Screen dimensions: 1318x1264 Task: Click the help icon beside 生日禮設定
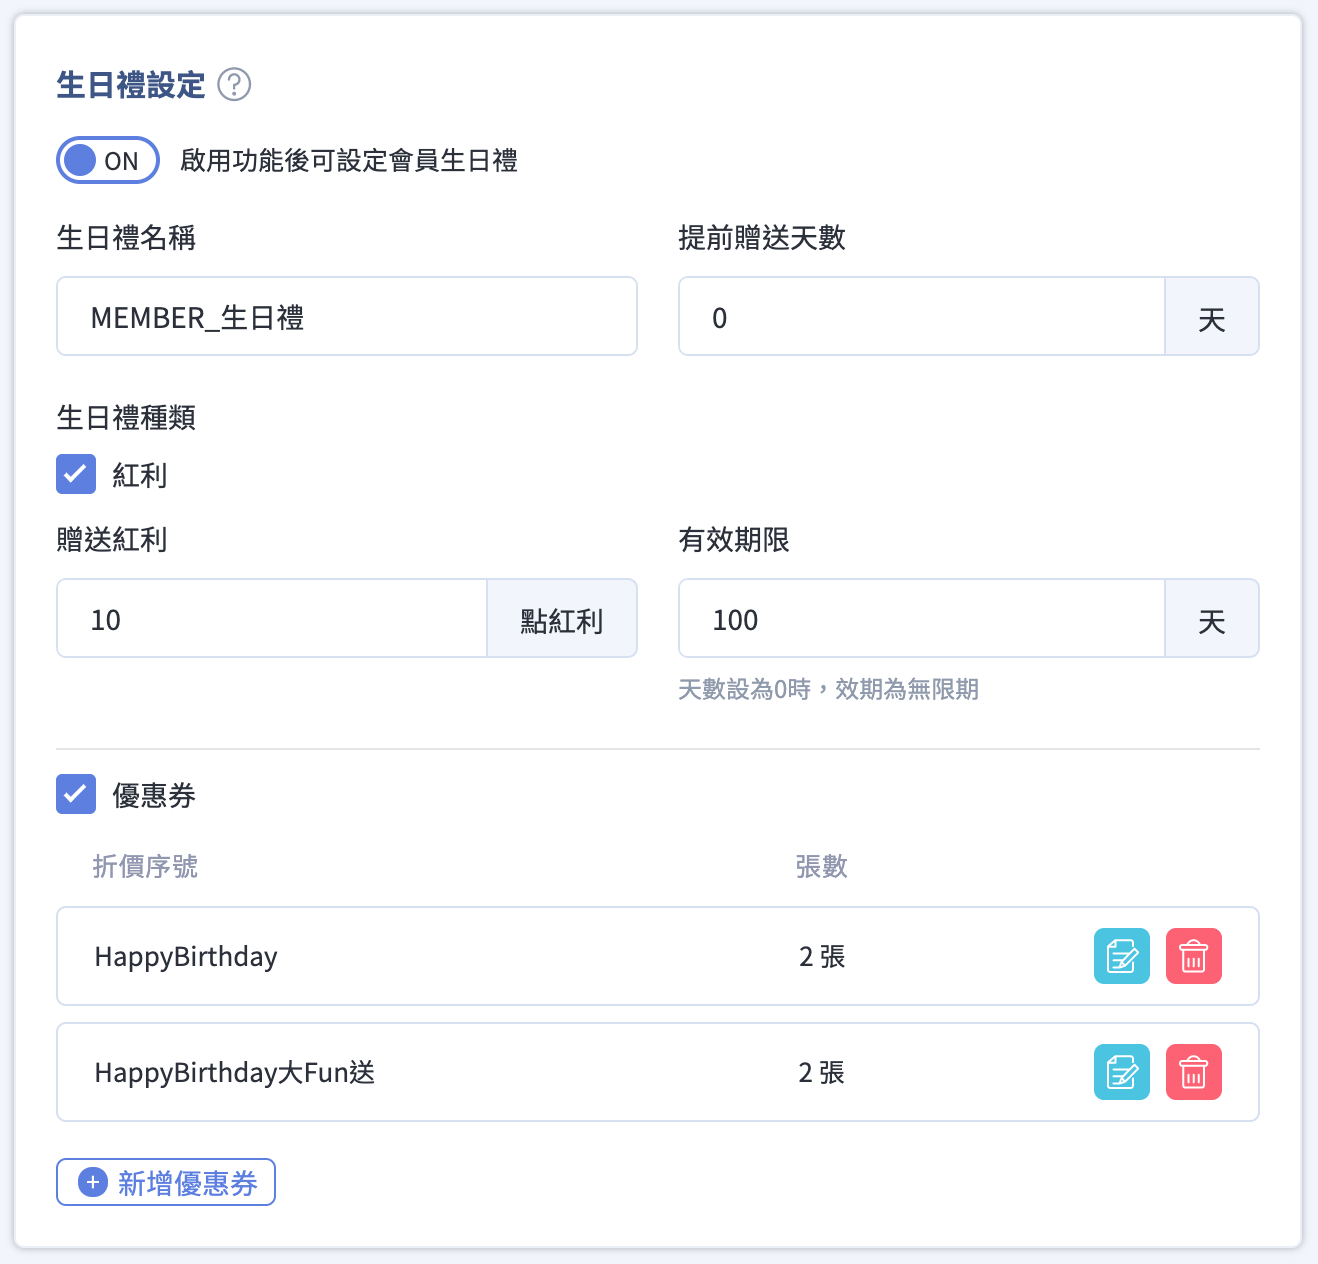pyautogui.click(x=234, y=85)
